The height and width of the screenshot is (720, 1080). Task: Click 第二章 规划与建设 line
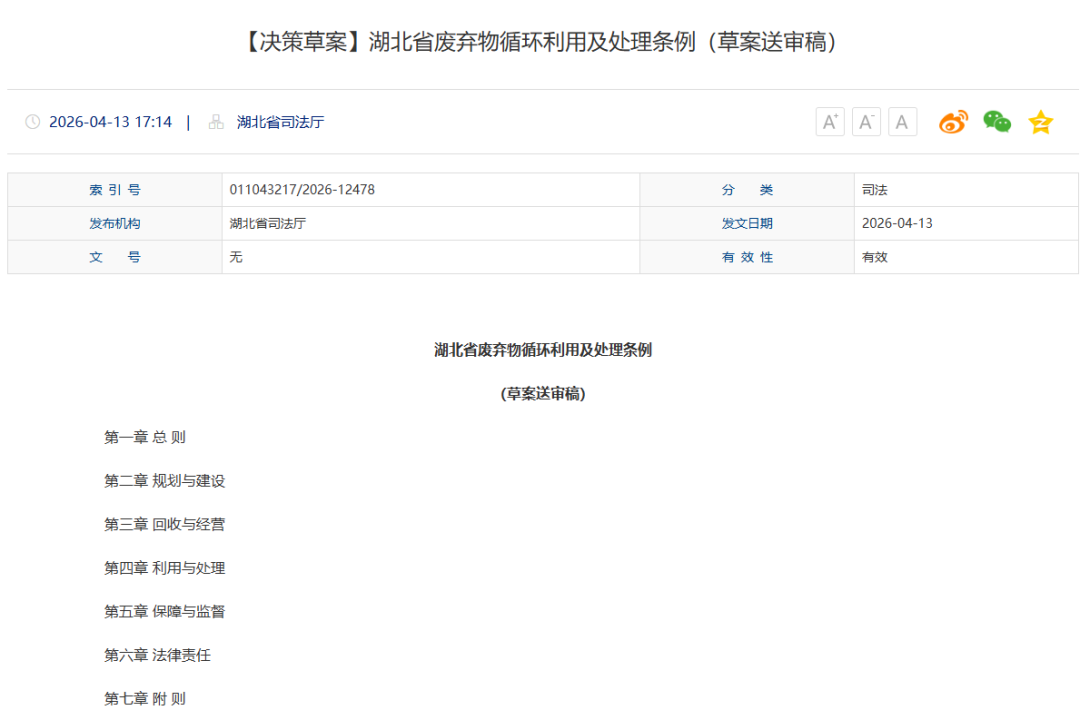click(165, 481)
